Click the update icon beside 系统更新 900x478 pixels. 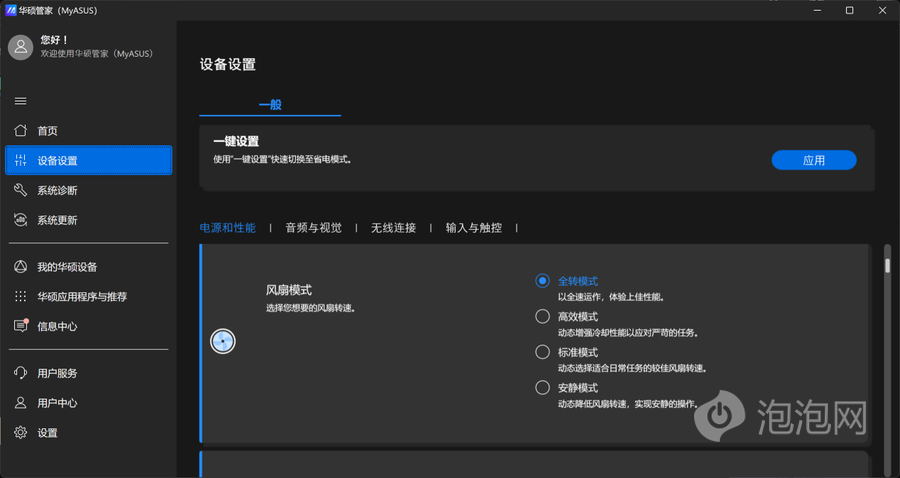pos(21,220)
